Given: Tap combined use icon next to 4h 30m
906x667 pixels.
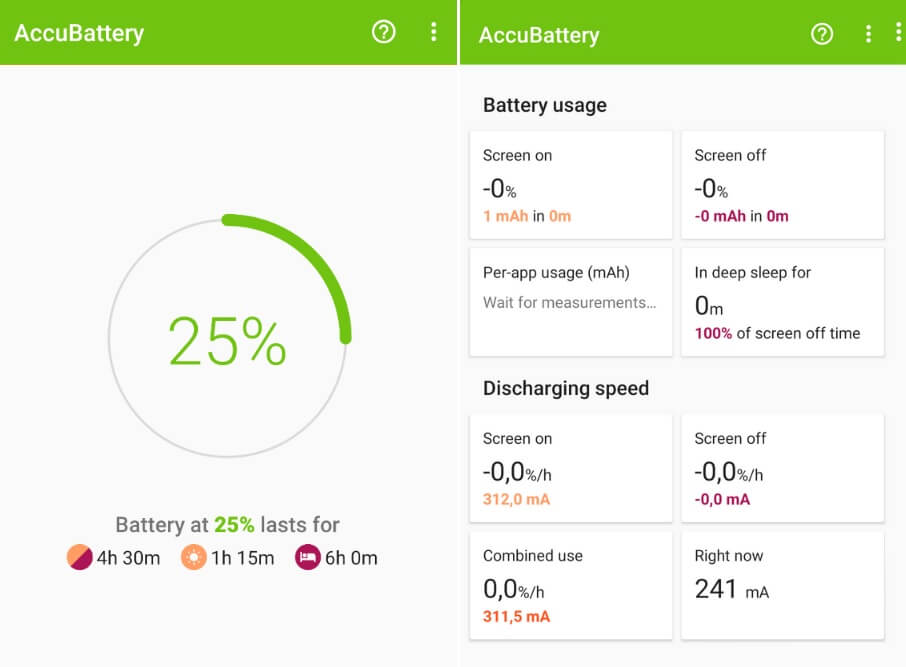Looking at the screenshot, I should pyautogui.click(x=80, y=557).
